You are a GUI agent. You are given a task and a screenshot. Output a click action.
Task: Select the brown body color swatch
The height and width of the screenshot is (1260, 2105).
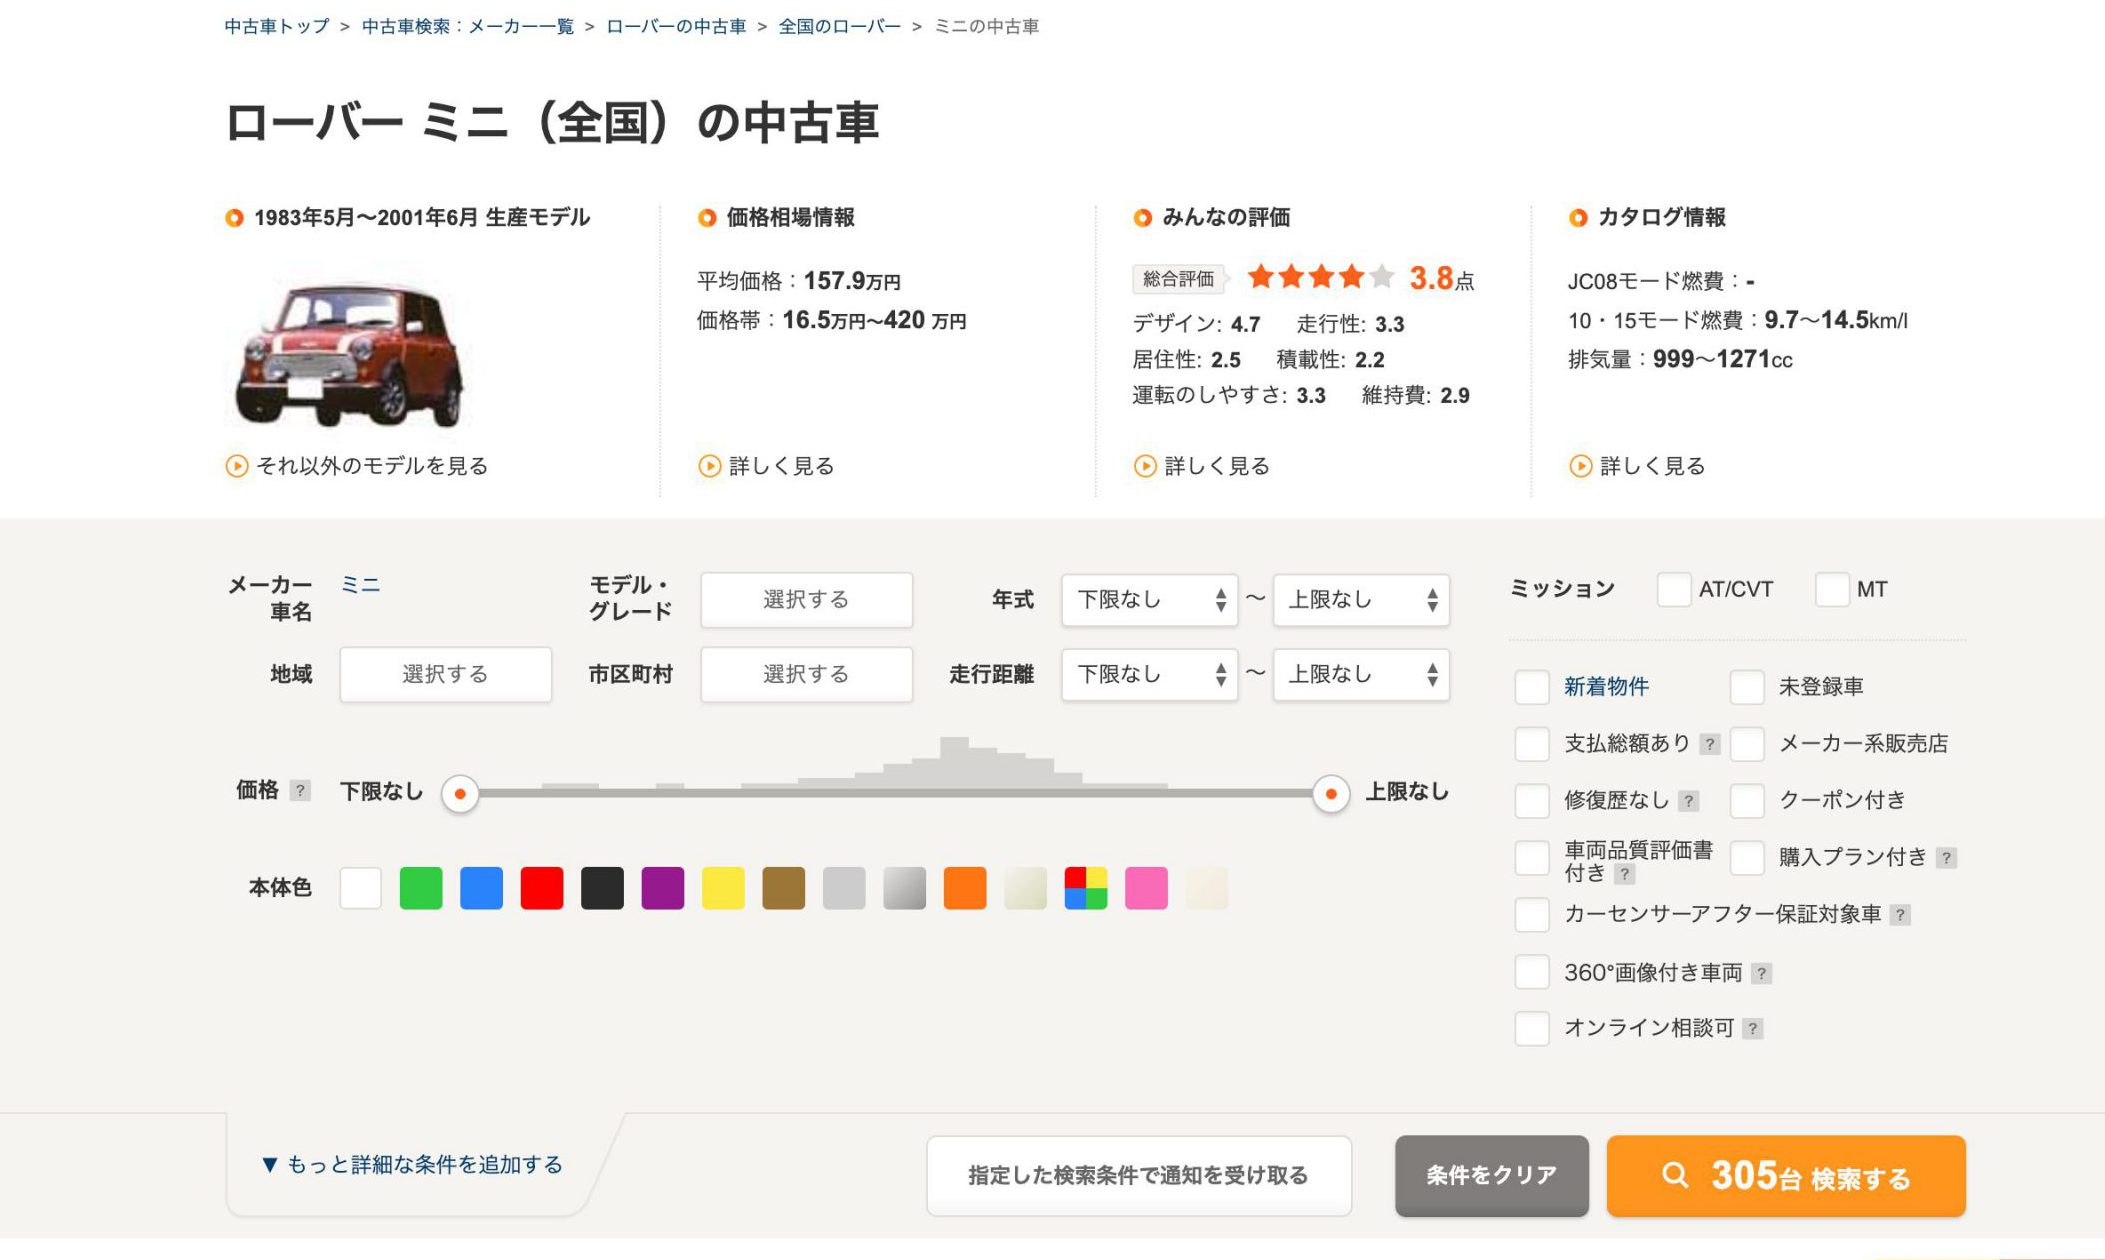tap(784, 888)
